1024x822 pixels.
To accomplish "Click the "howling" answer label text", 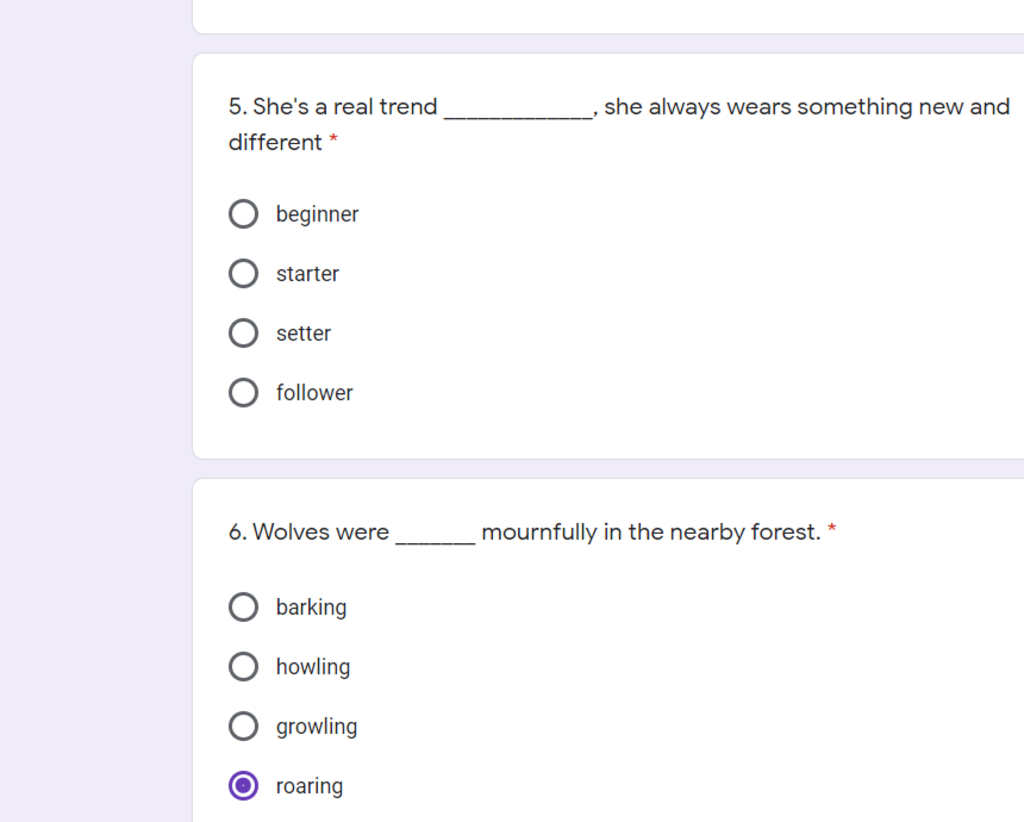I will point(313,667).
